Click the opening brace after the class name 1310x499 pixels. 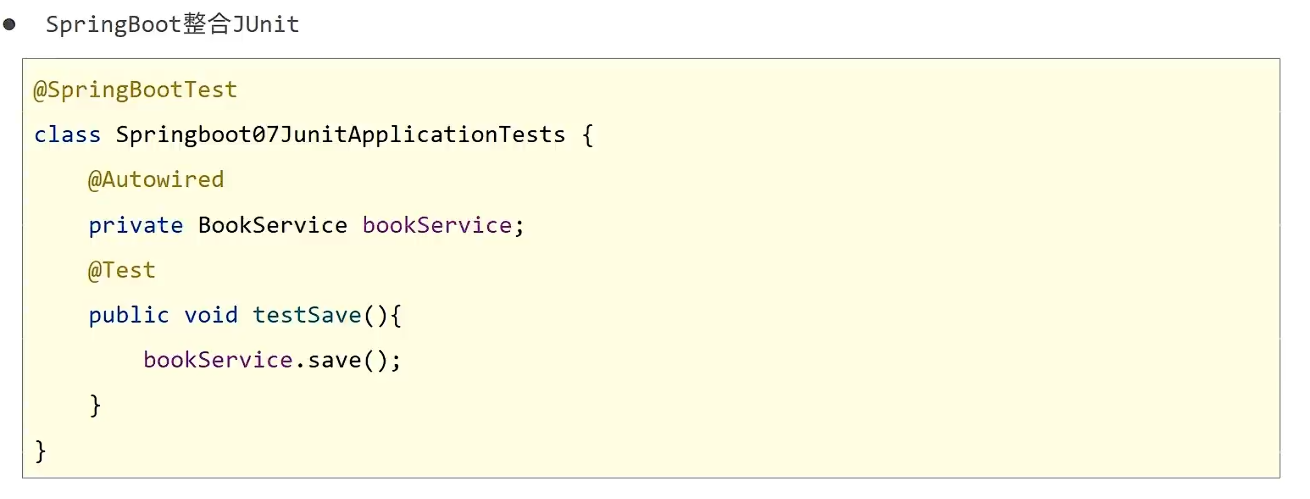[587, 135]
